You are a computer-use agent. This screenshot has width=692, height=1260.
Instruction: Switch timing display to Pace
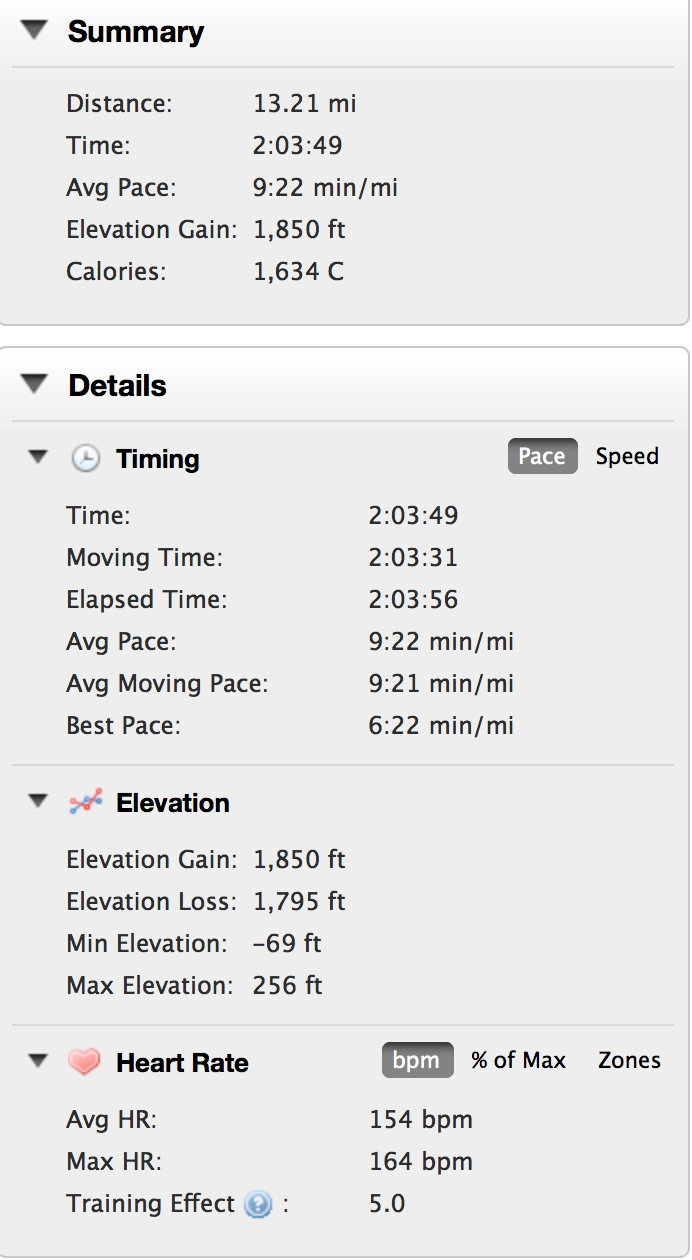tap(542, 457)
